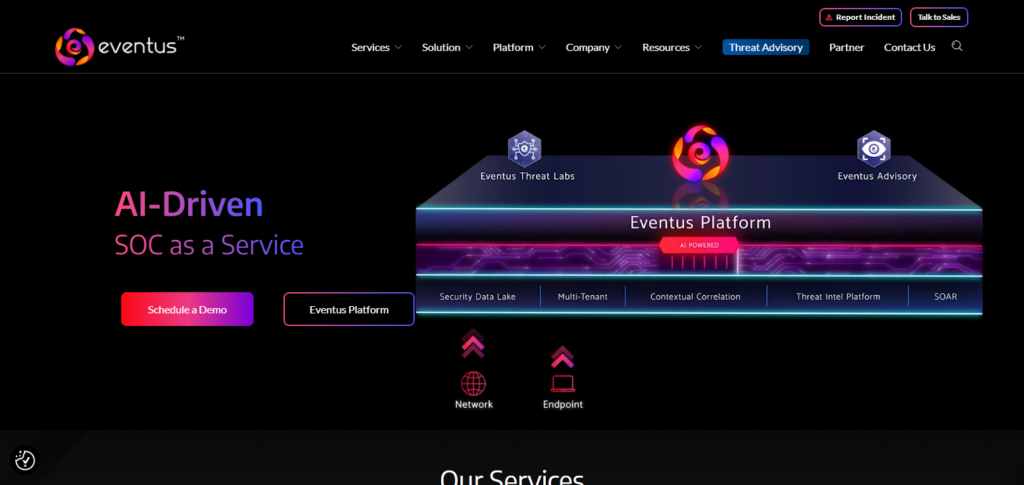Expand the Resources dropdown menu
The width and height of the screenshot is (1024, 485).
tap(672, 48)
